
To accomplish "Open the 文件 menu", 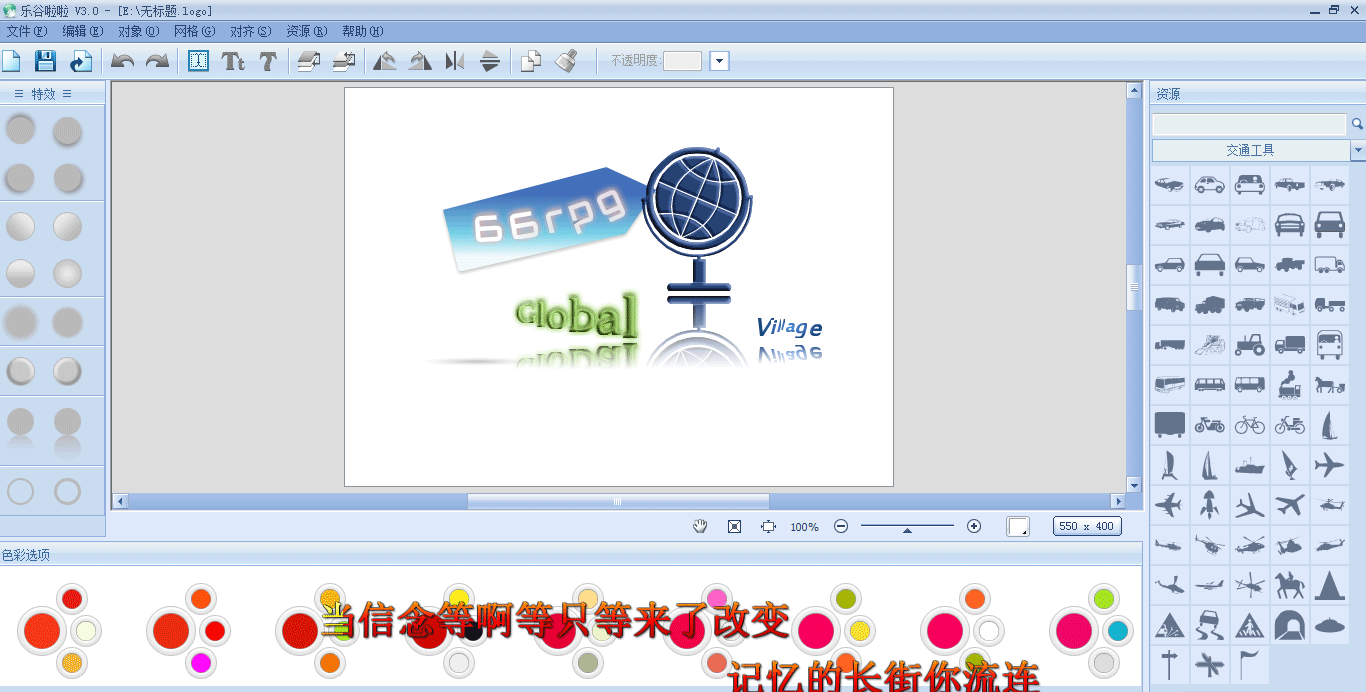I will [26, 31].
